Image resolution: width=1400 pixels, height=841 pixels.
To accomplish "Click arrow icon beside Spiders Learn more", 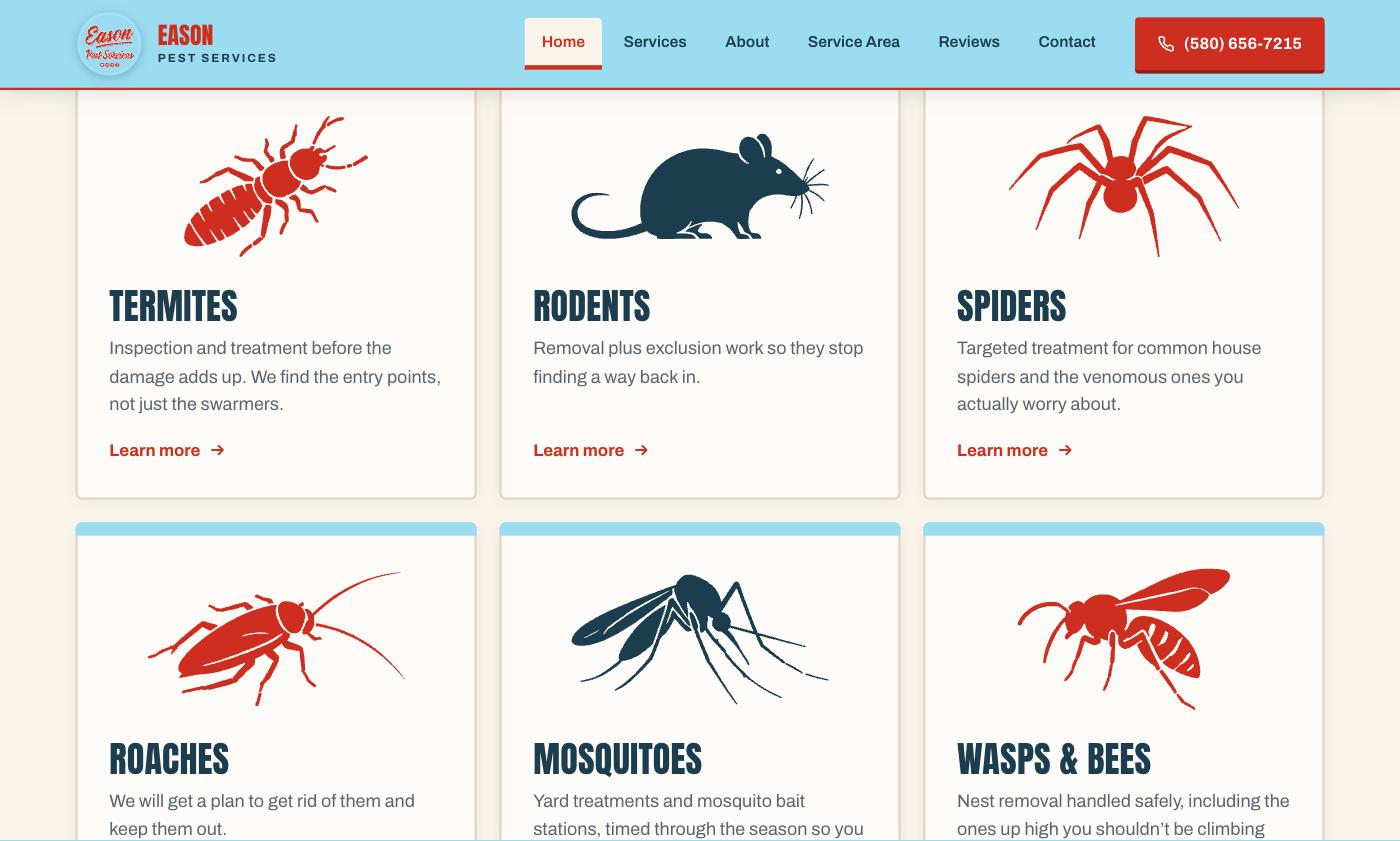I will coord(1066,450).
